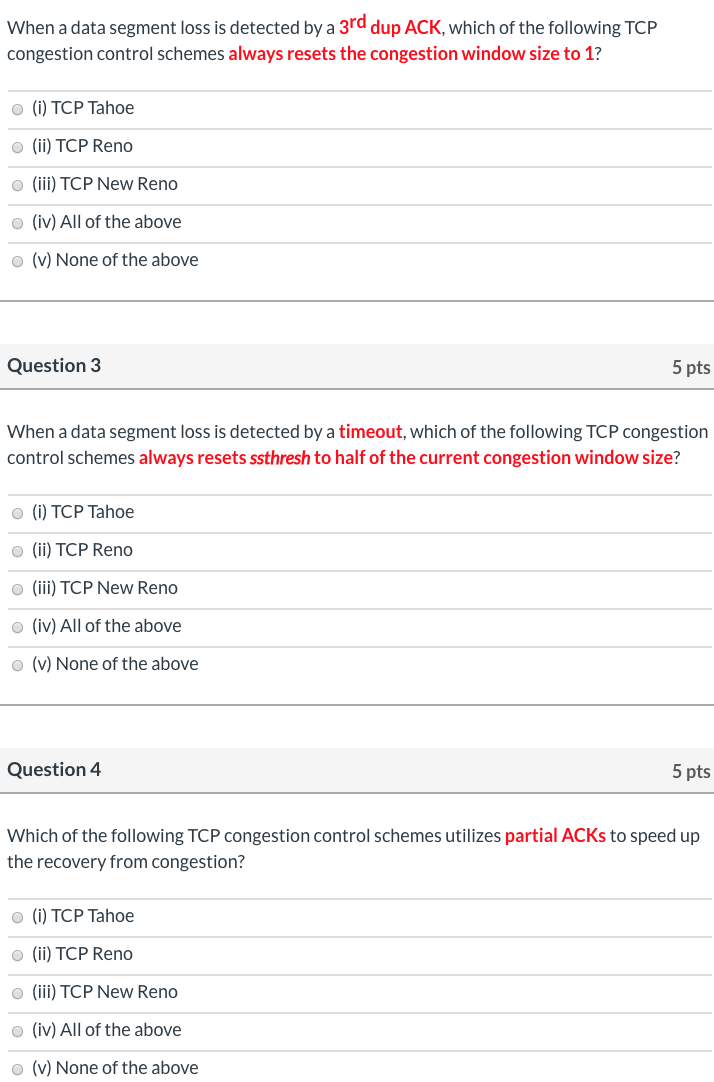Select '(iv) All of the above' in first question
This screenshot has height=1082, width=714.
coord(17,223)
